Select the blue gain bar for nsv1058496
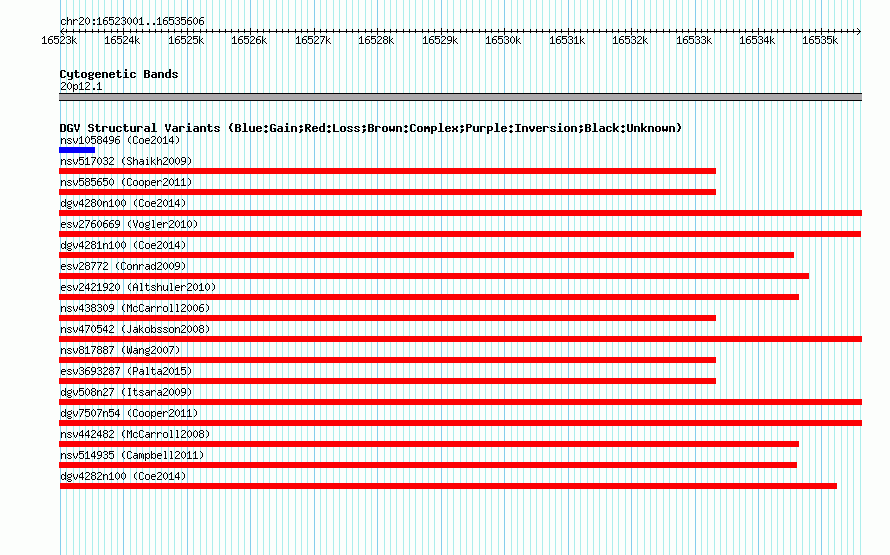 pos(77,150)
